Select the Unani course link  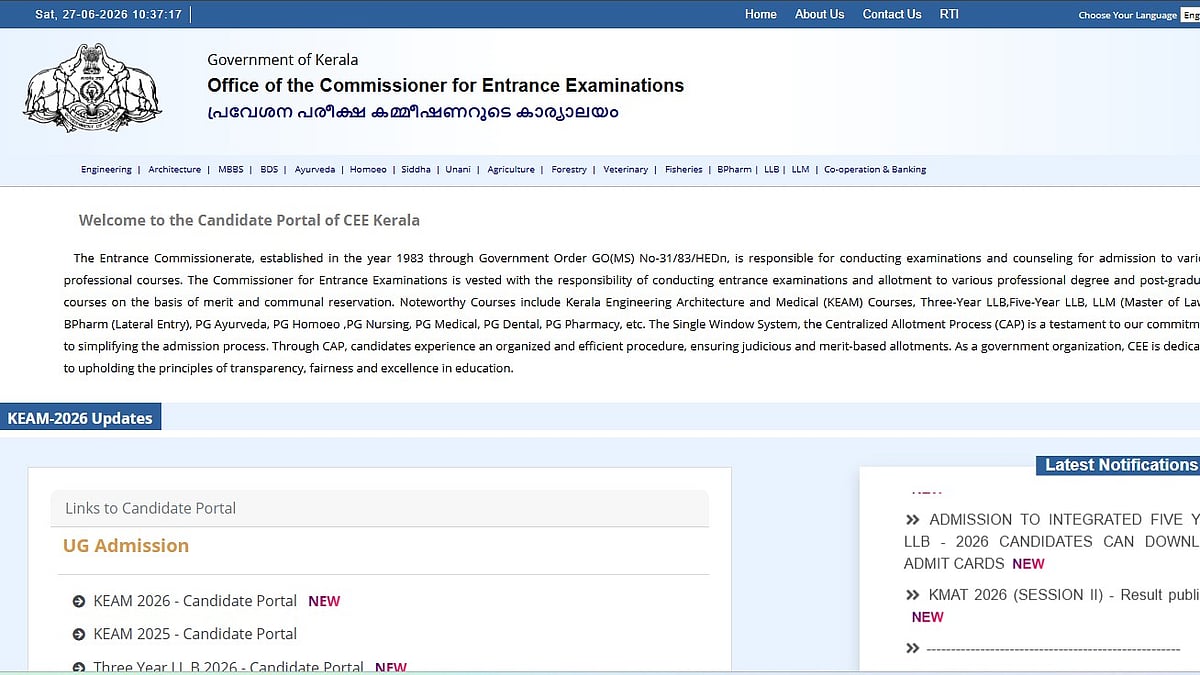(x=458, y=170)
